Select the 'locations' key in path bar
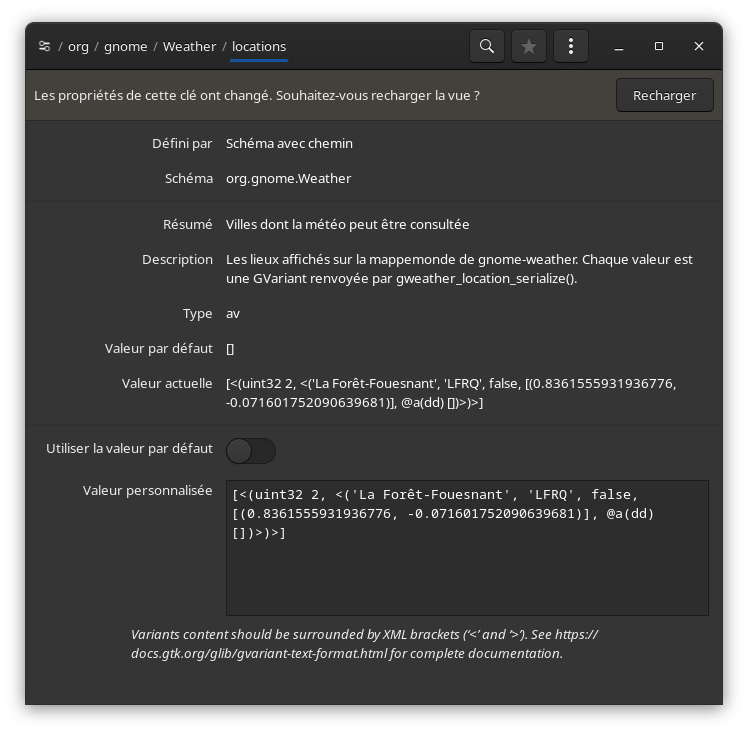The height and width of the screenshot is (733, 748). [x=259, y=46]
